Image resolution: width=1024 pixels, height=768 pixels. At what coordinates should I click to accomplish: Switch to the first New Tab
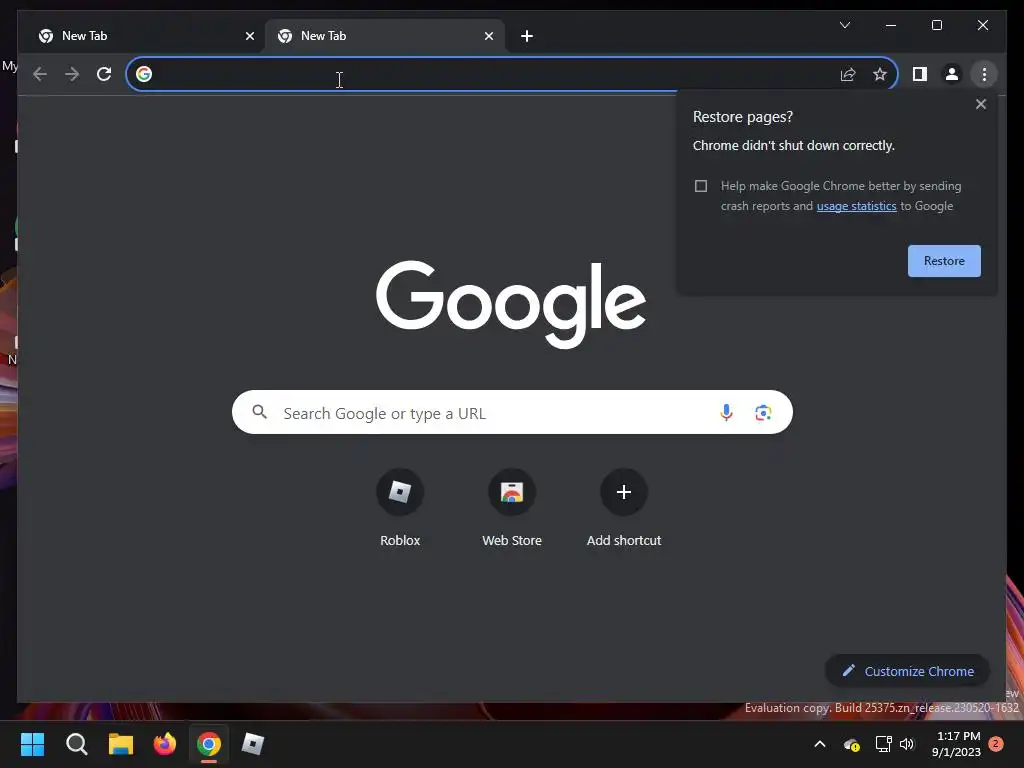click(145, 36)
